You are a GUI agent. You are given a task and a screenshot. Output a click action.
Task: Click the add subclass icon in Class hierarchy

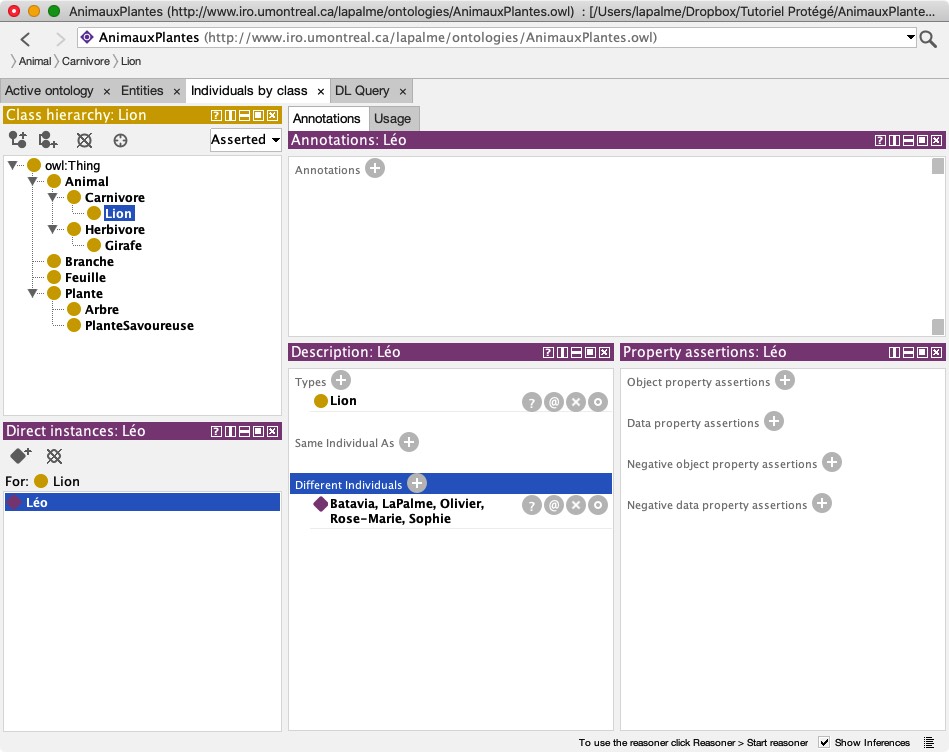click(x=17, y=140)
